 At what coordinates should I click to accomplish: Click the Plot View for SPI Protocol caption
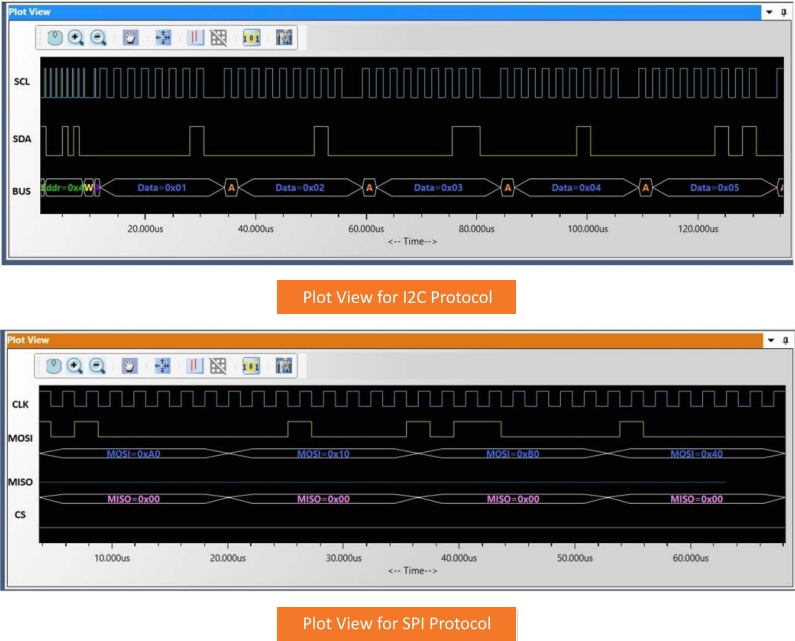pyautogui.click(x=396, y=623)
